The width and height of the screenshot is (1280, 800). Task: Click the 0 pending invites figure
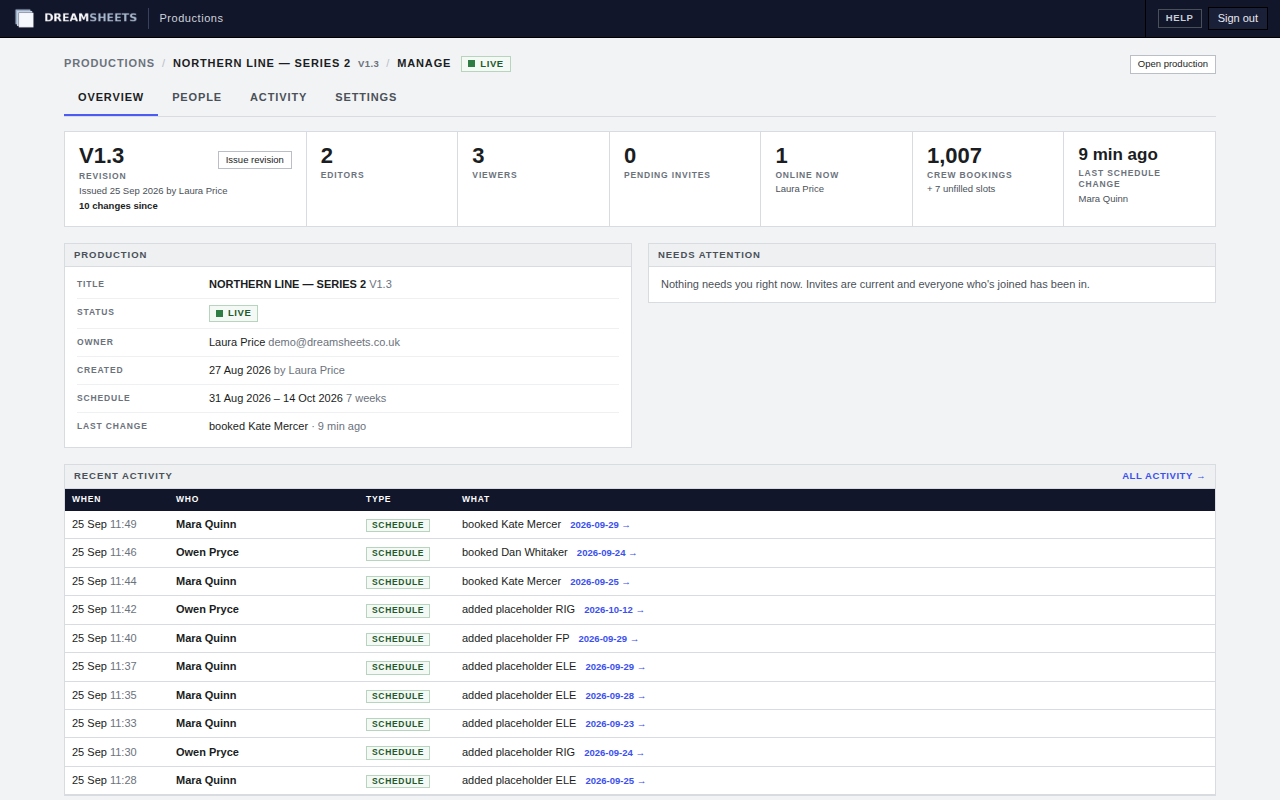pyautogui.click(x=630, y=156)
